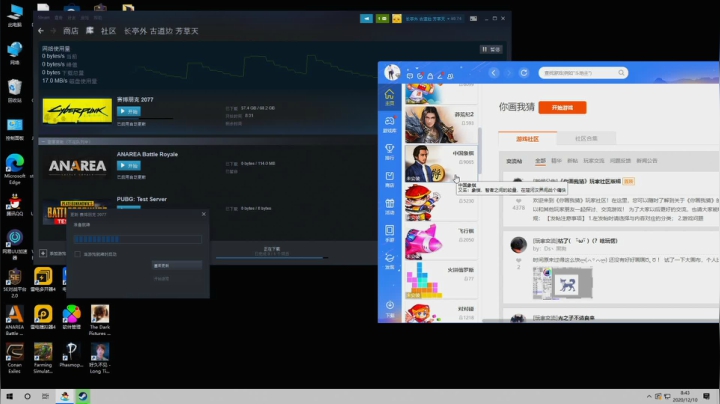Open friends icon in blue header

450,75
